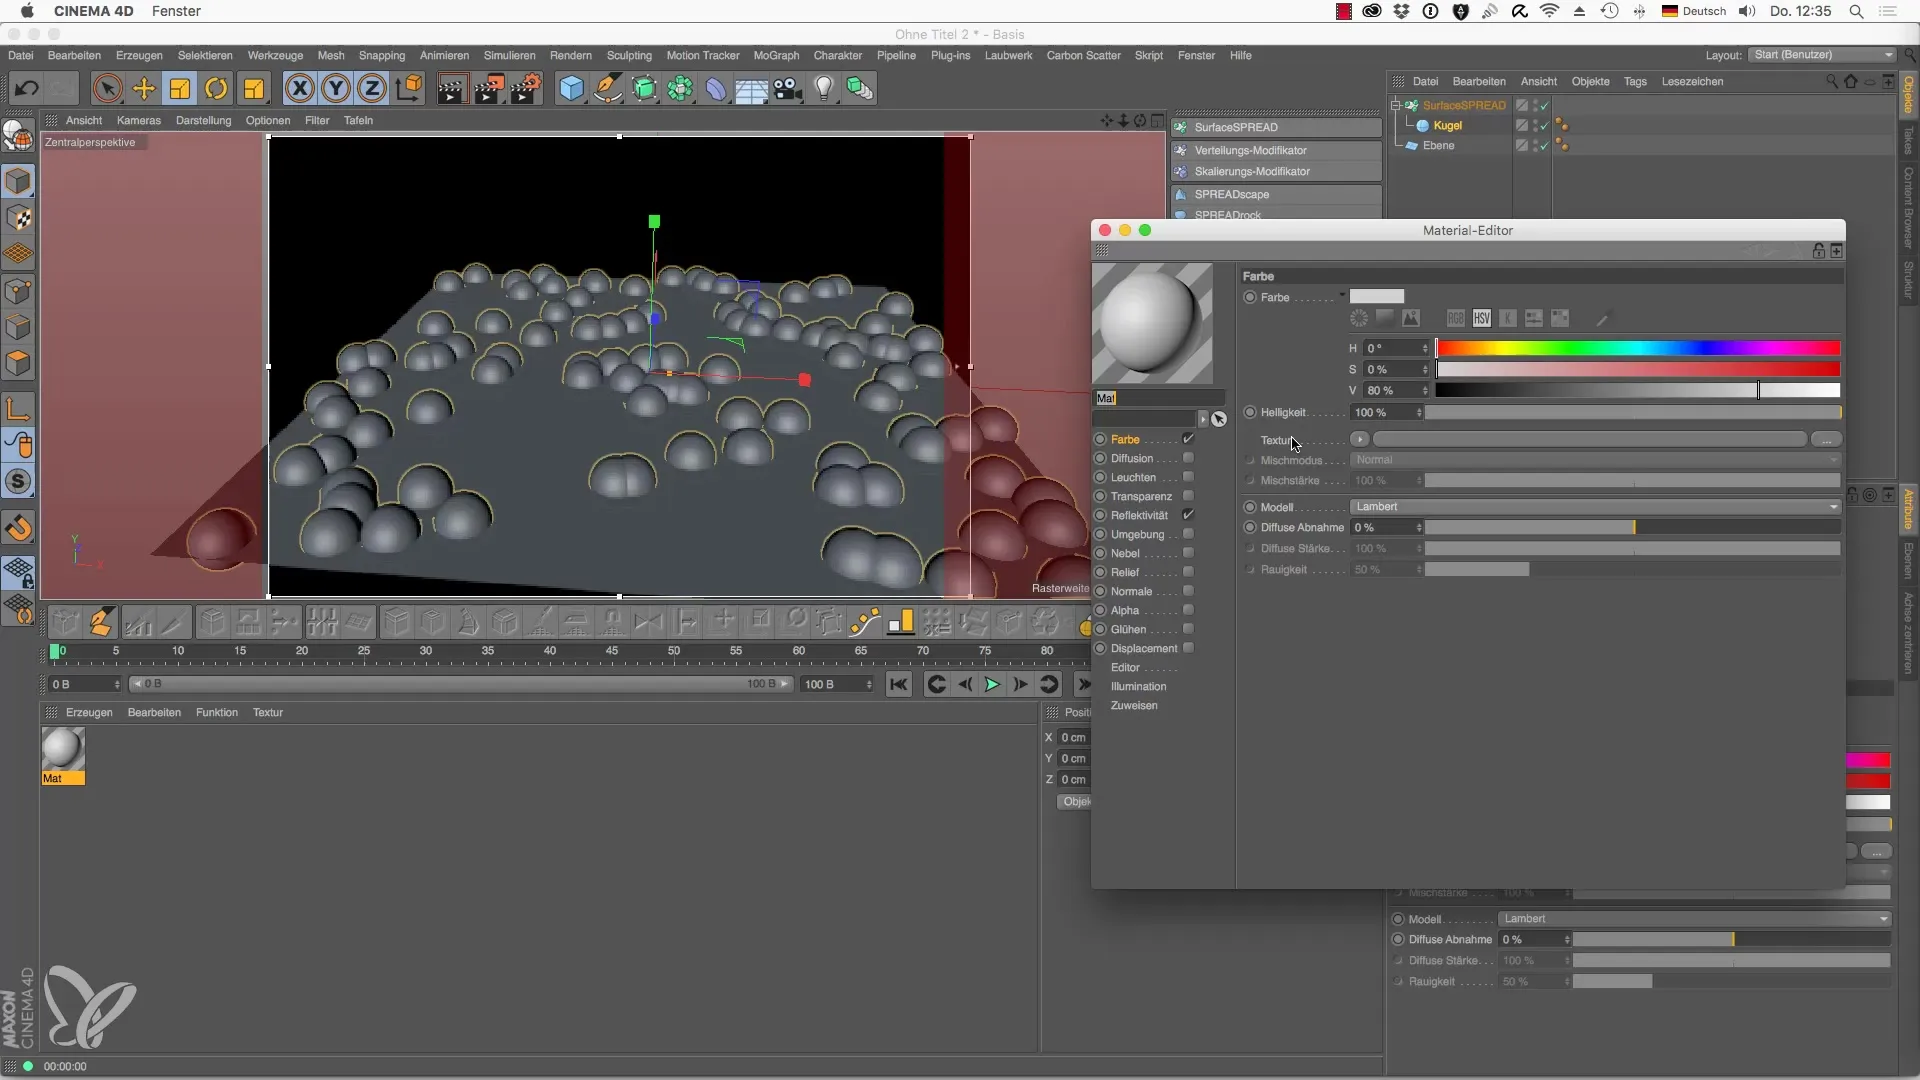Play the animation forward
Image resolution: width=1920 pixels, height=1080 pixels.
click(992, 685)
